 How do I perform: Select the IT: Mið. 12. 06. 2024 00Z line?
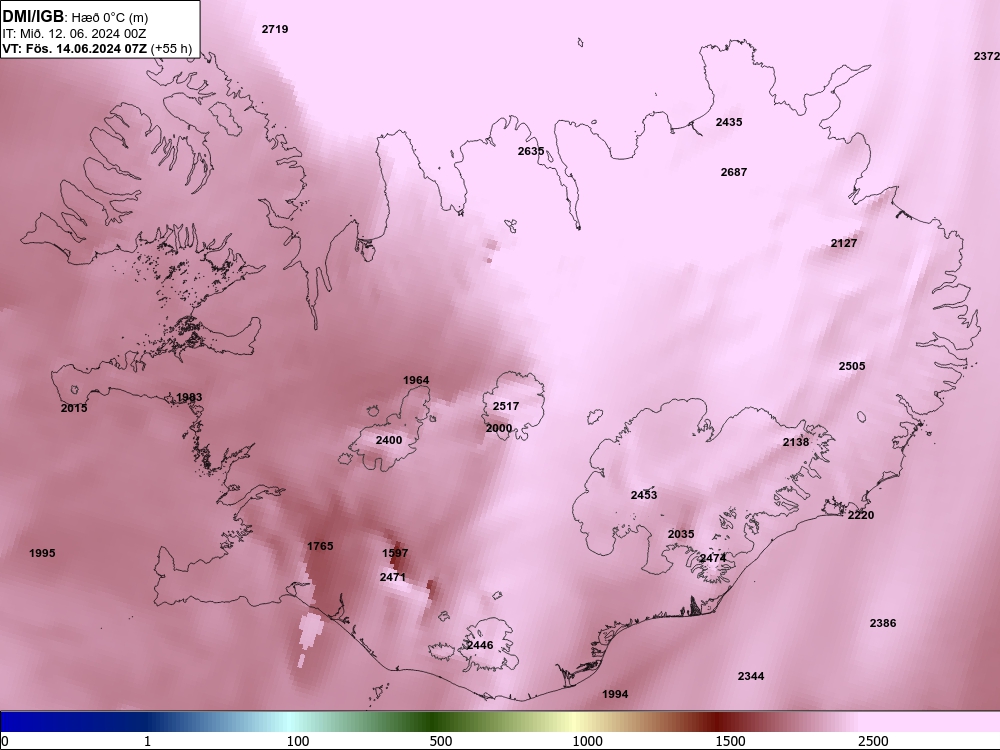coord(74,33)
